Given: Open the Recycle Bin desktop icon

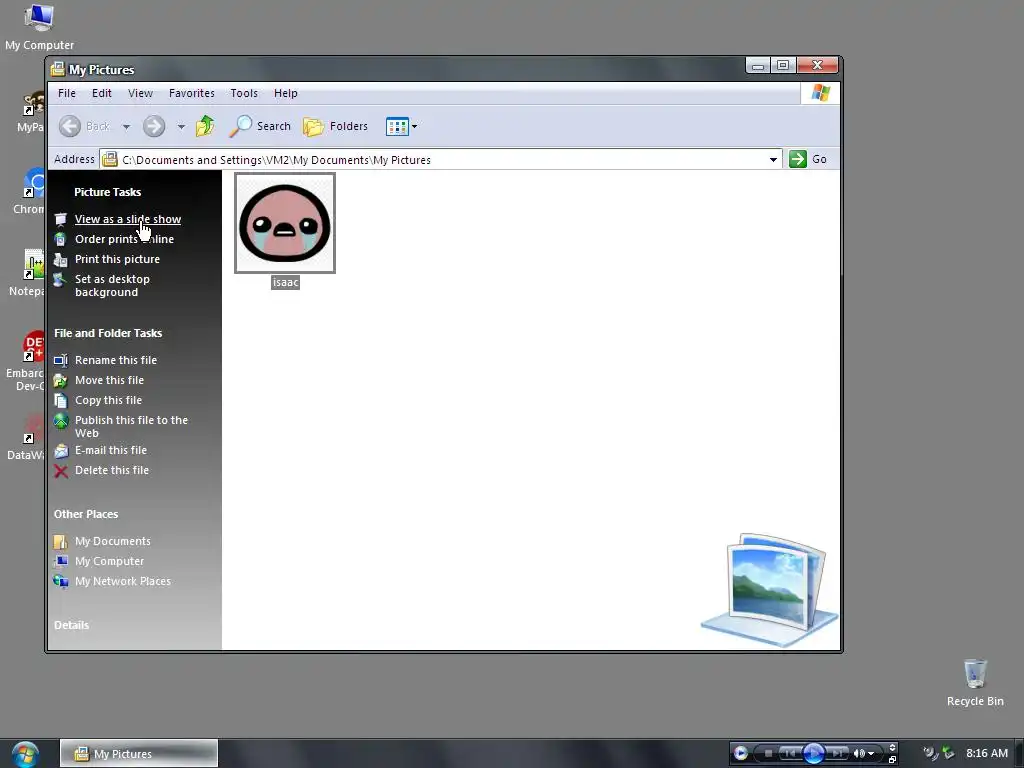Looking at the screenshot, I should 975,683.
